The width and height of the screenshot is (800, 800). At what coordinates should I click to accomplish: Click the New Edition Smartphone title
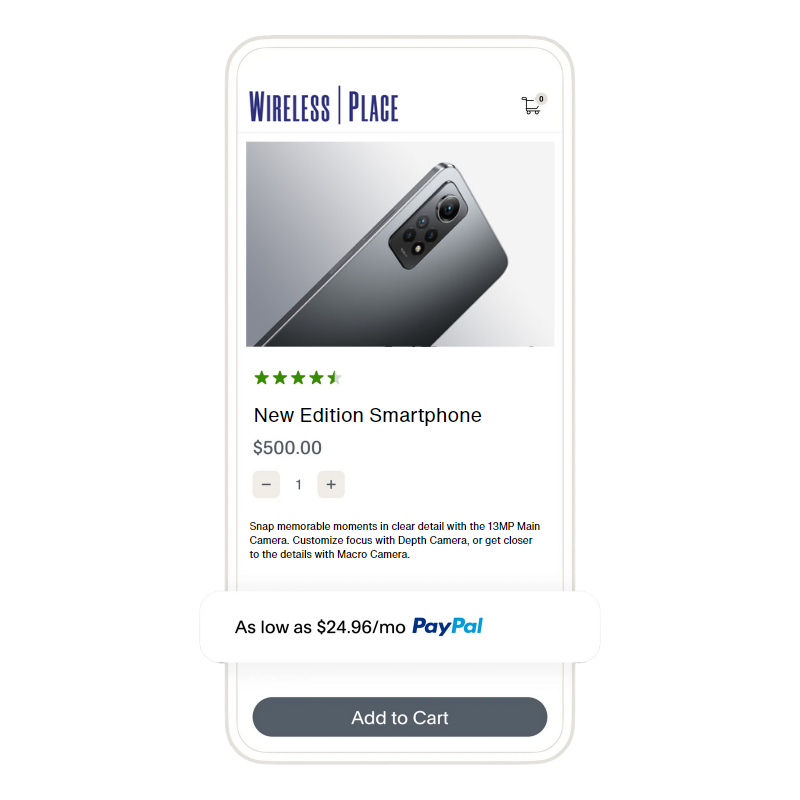coord(368,415)
